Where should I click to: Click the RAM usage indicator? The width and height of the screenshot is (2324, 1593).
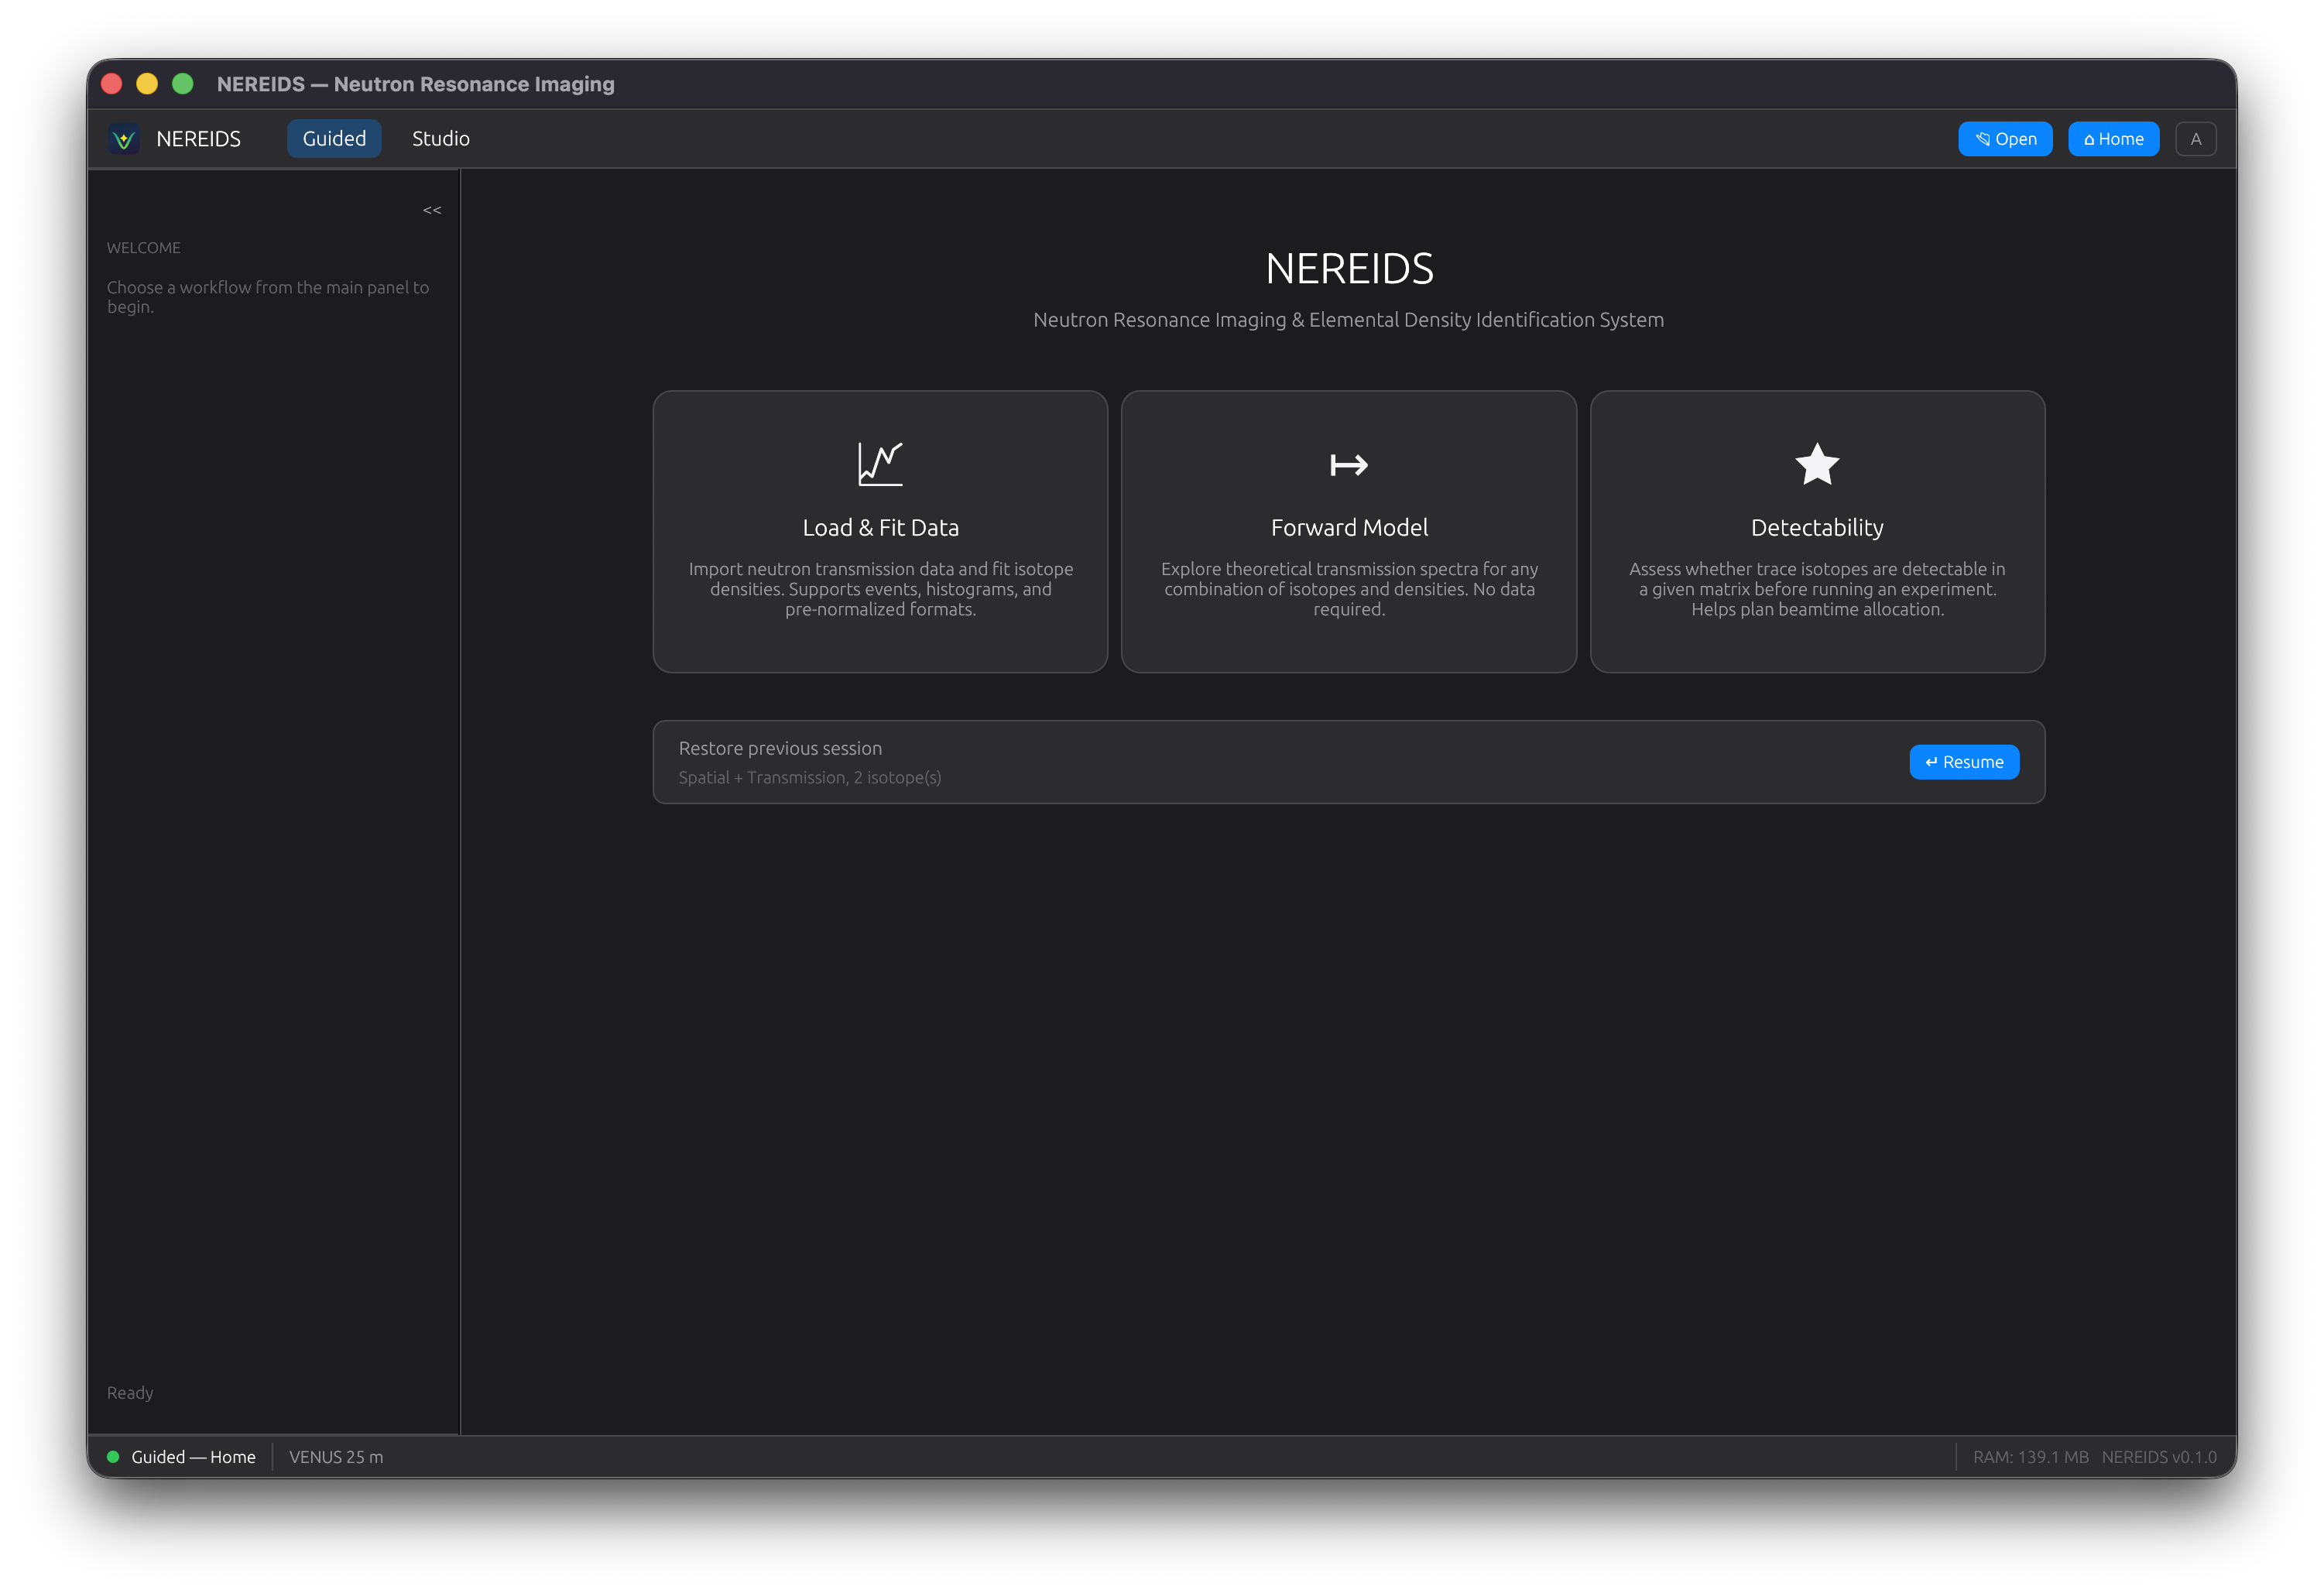coord(2030,1457)
